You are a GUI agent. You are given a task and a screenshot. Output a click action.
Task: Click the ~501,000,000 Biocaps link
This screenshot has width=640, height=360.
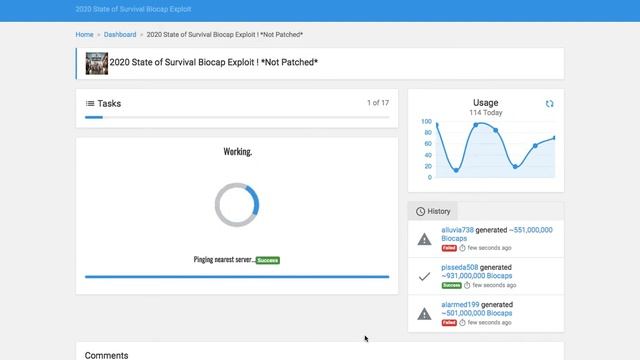point(476,313)
